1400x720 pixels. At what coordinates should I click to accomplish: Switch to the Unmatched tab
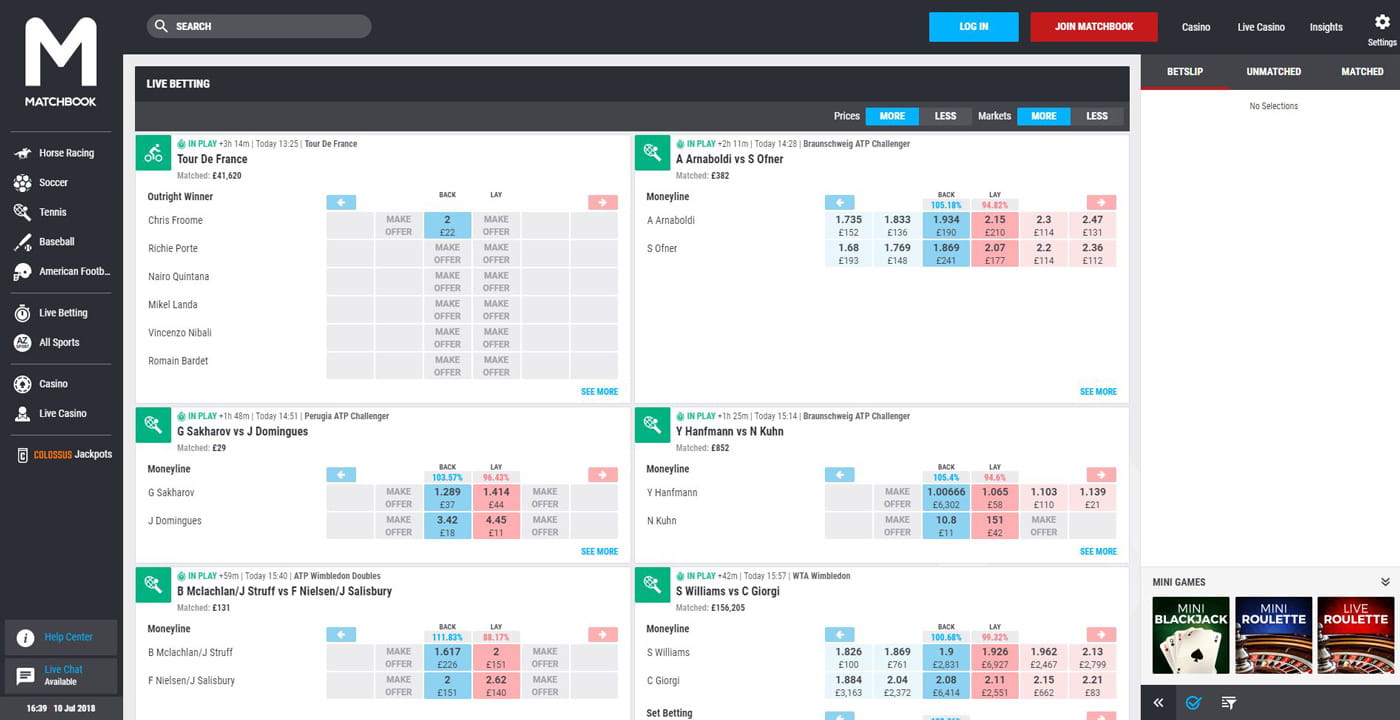point(1274,72)
